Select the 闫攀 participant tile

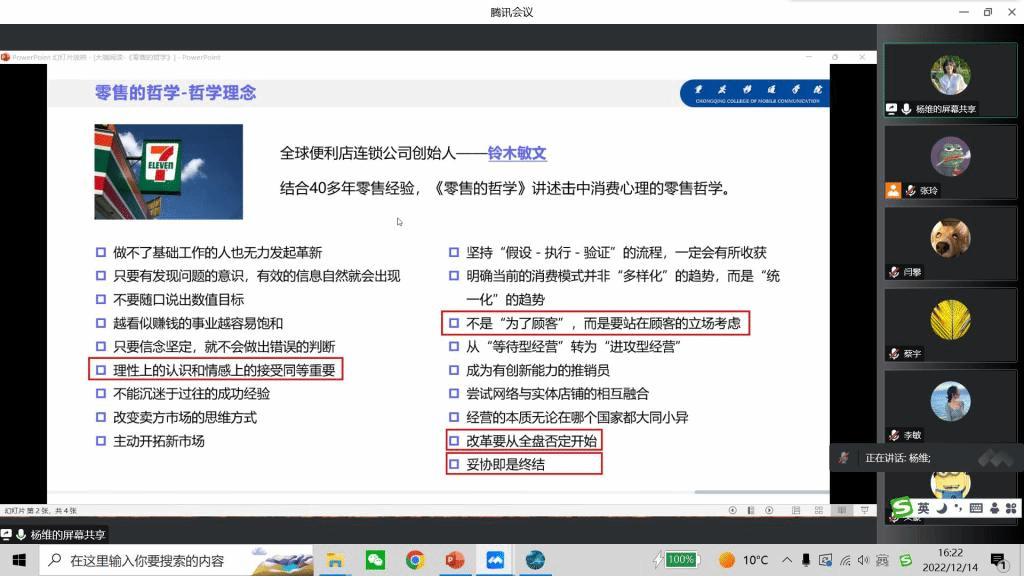coord(950,244)
